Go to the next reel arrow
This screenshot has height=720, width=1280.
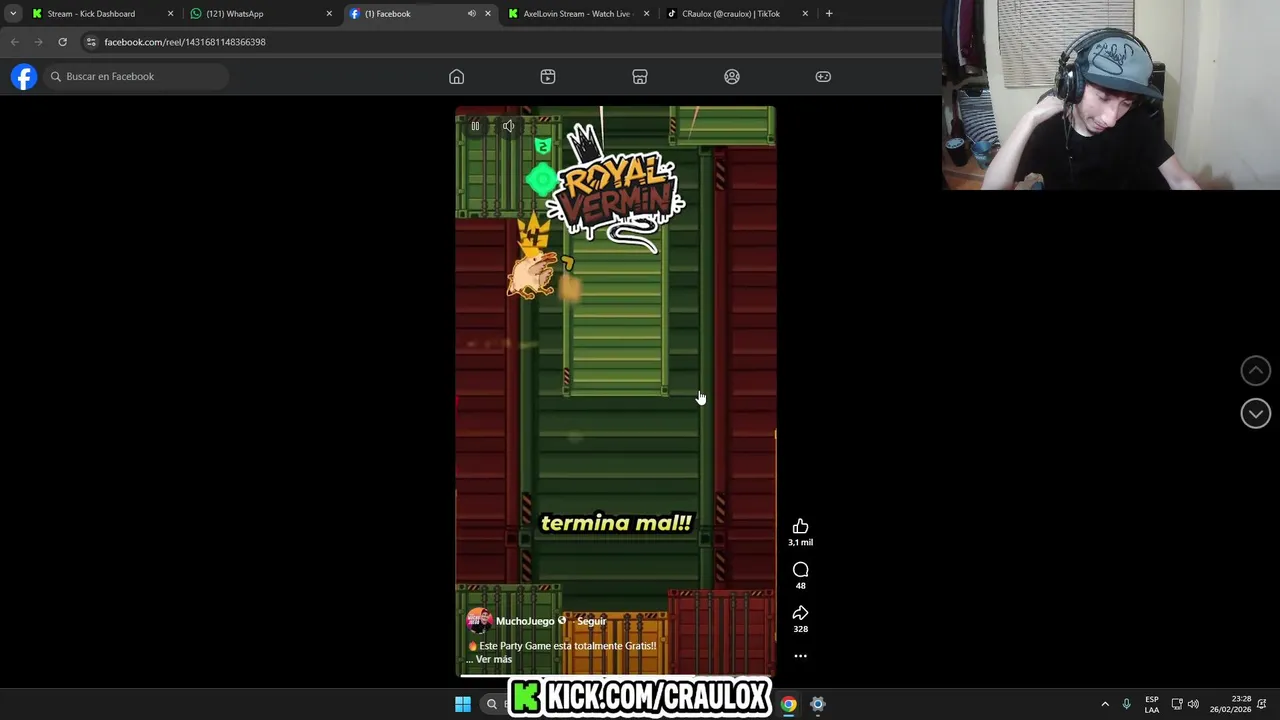[1255, 413]
